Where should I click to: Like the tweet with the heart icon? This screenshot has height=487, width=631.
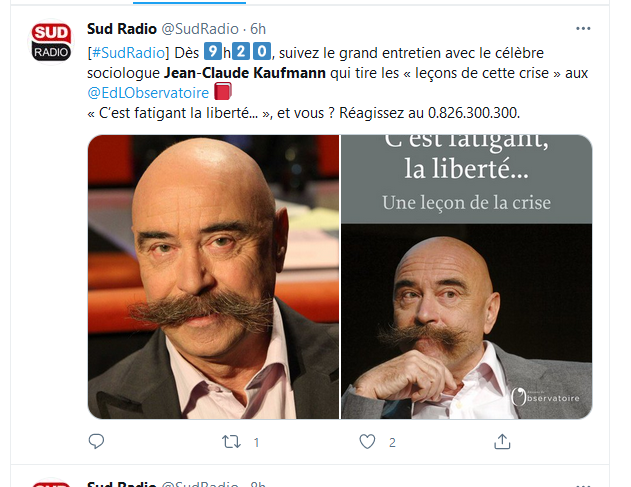367,442
